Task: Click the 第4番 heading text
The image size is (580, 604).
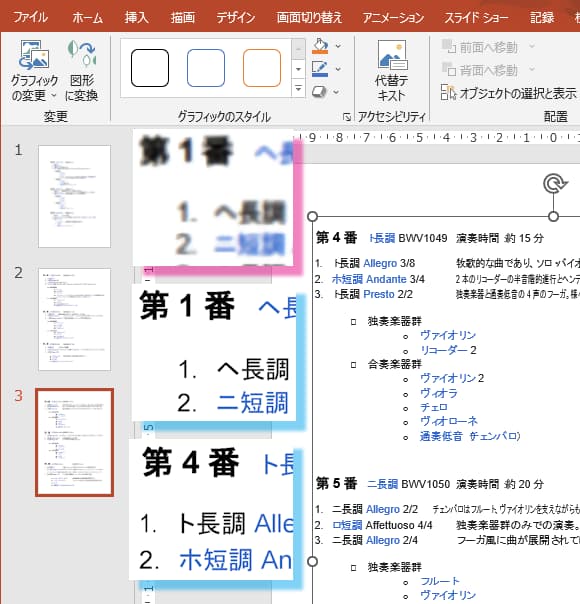Action: coord(336,238)
